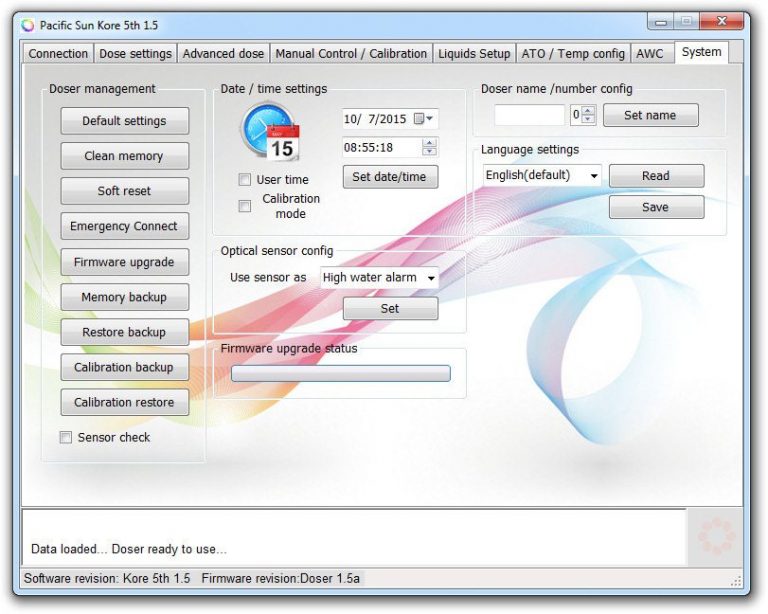Click the Pacific Sun app title icon
768x614 pixels.
pos(28,25)
